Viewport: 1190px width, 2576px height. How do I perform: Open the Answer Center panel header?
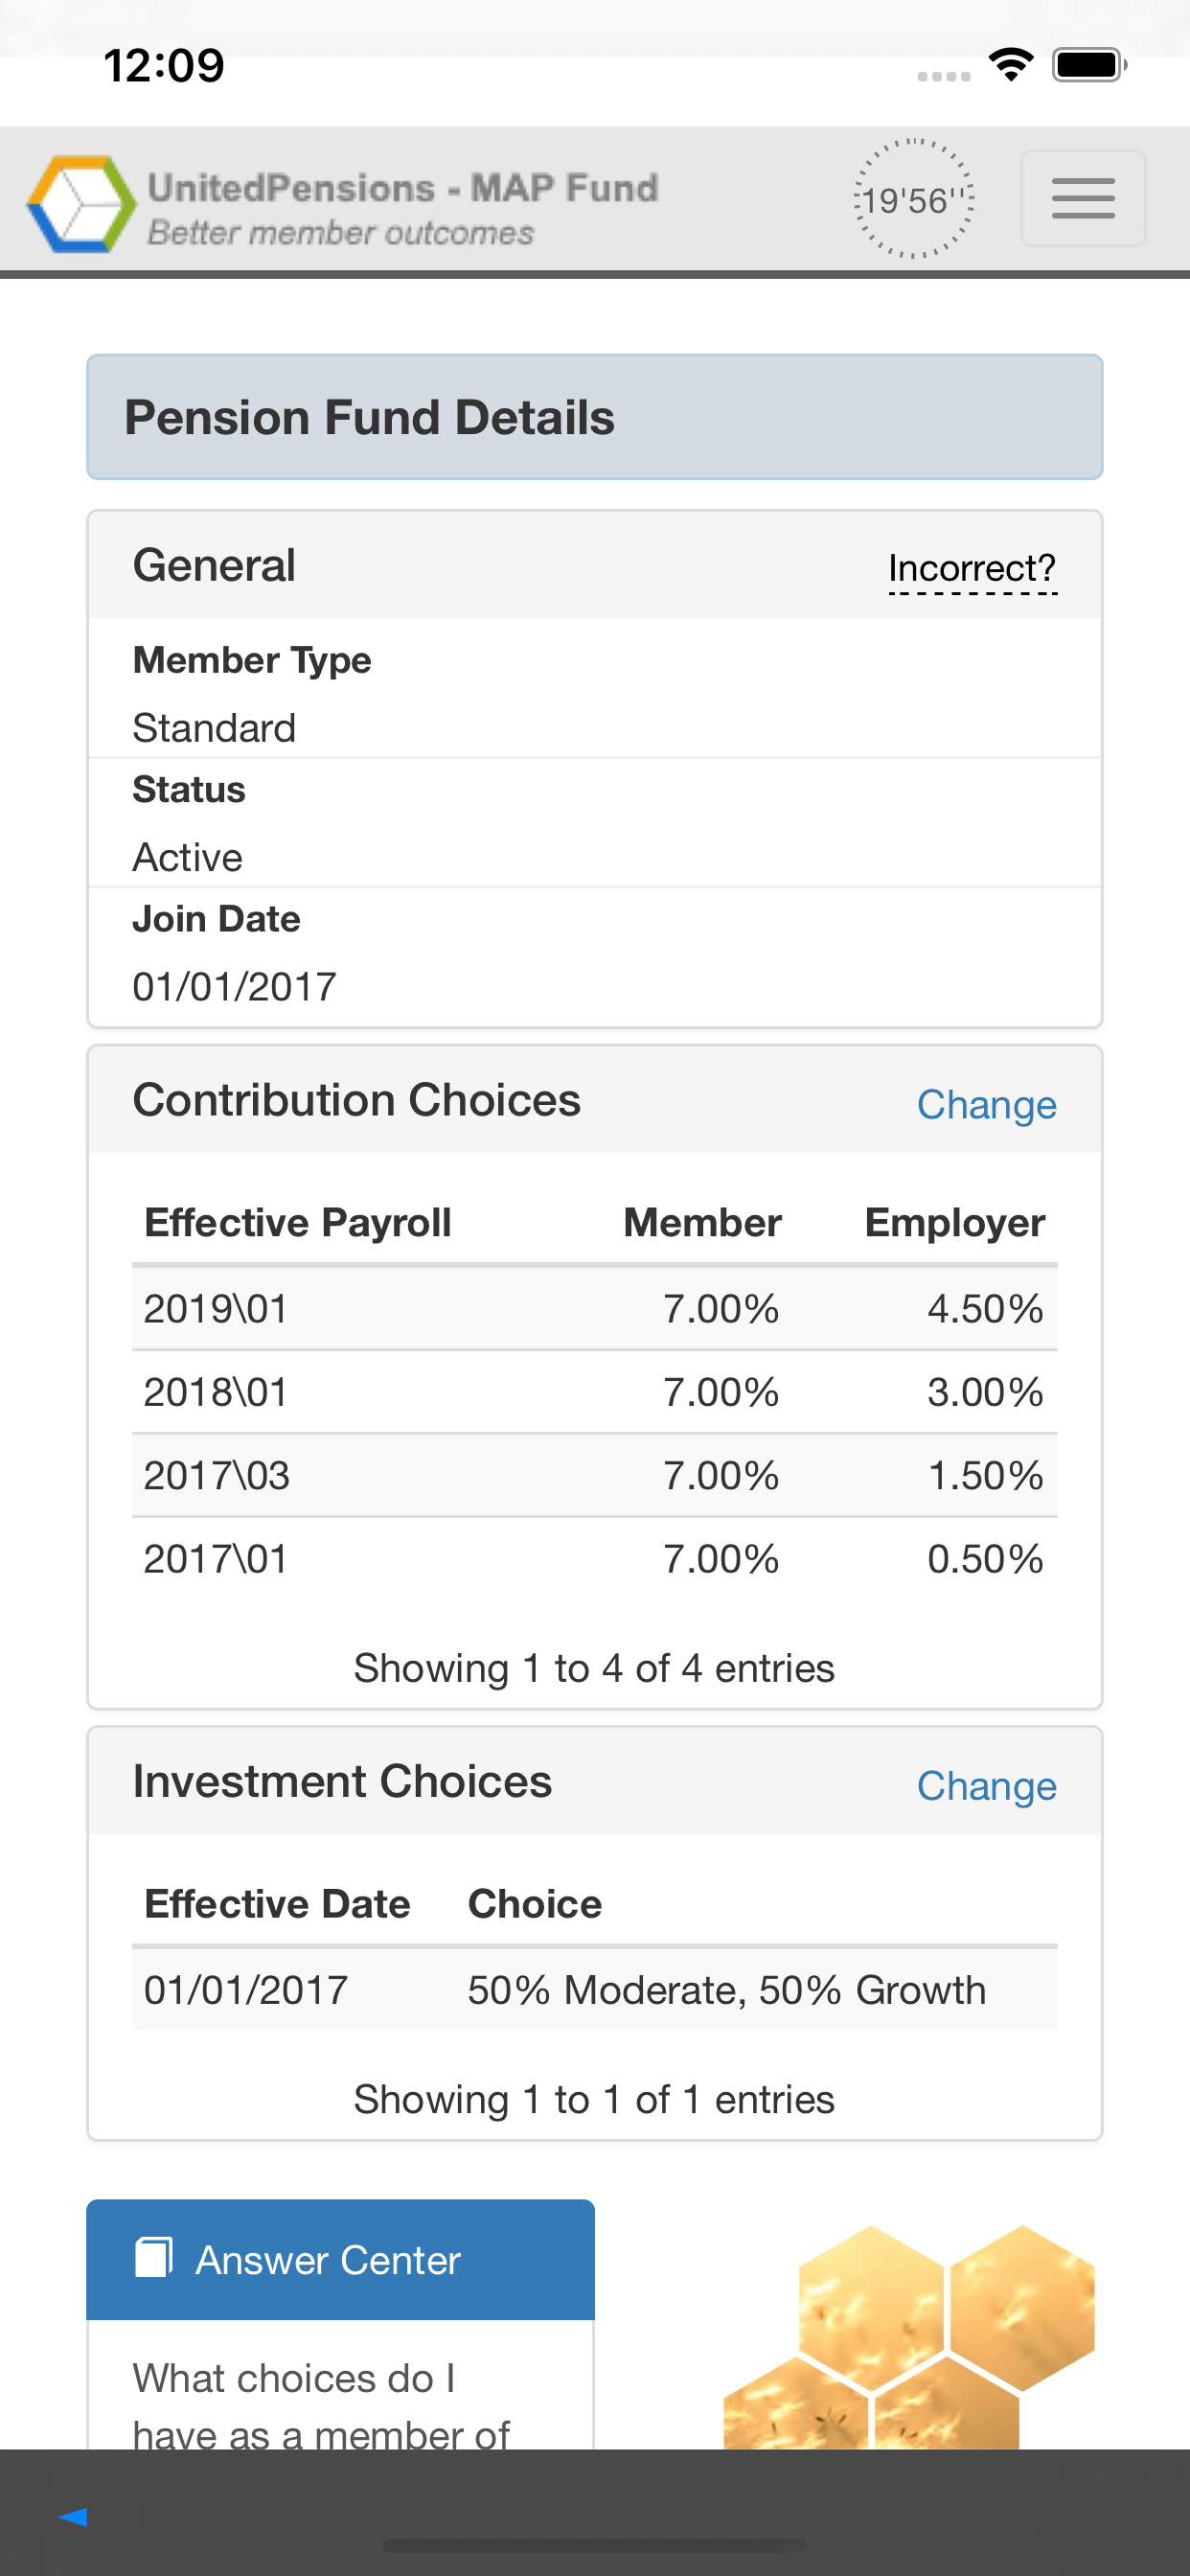[340, 2259]
